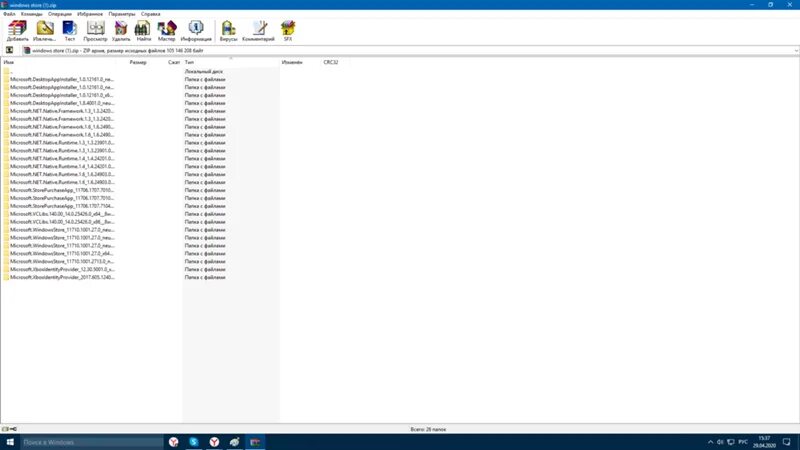
Task: Run the Тест archive test tool
Action: pyautogui.click(x=69, y=31)
